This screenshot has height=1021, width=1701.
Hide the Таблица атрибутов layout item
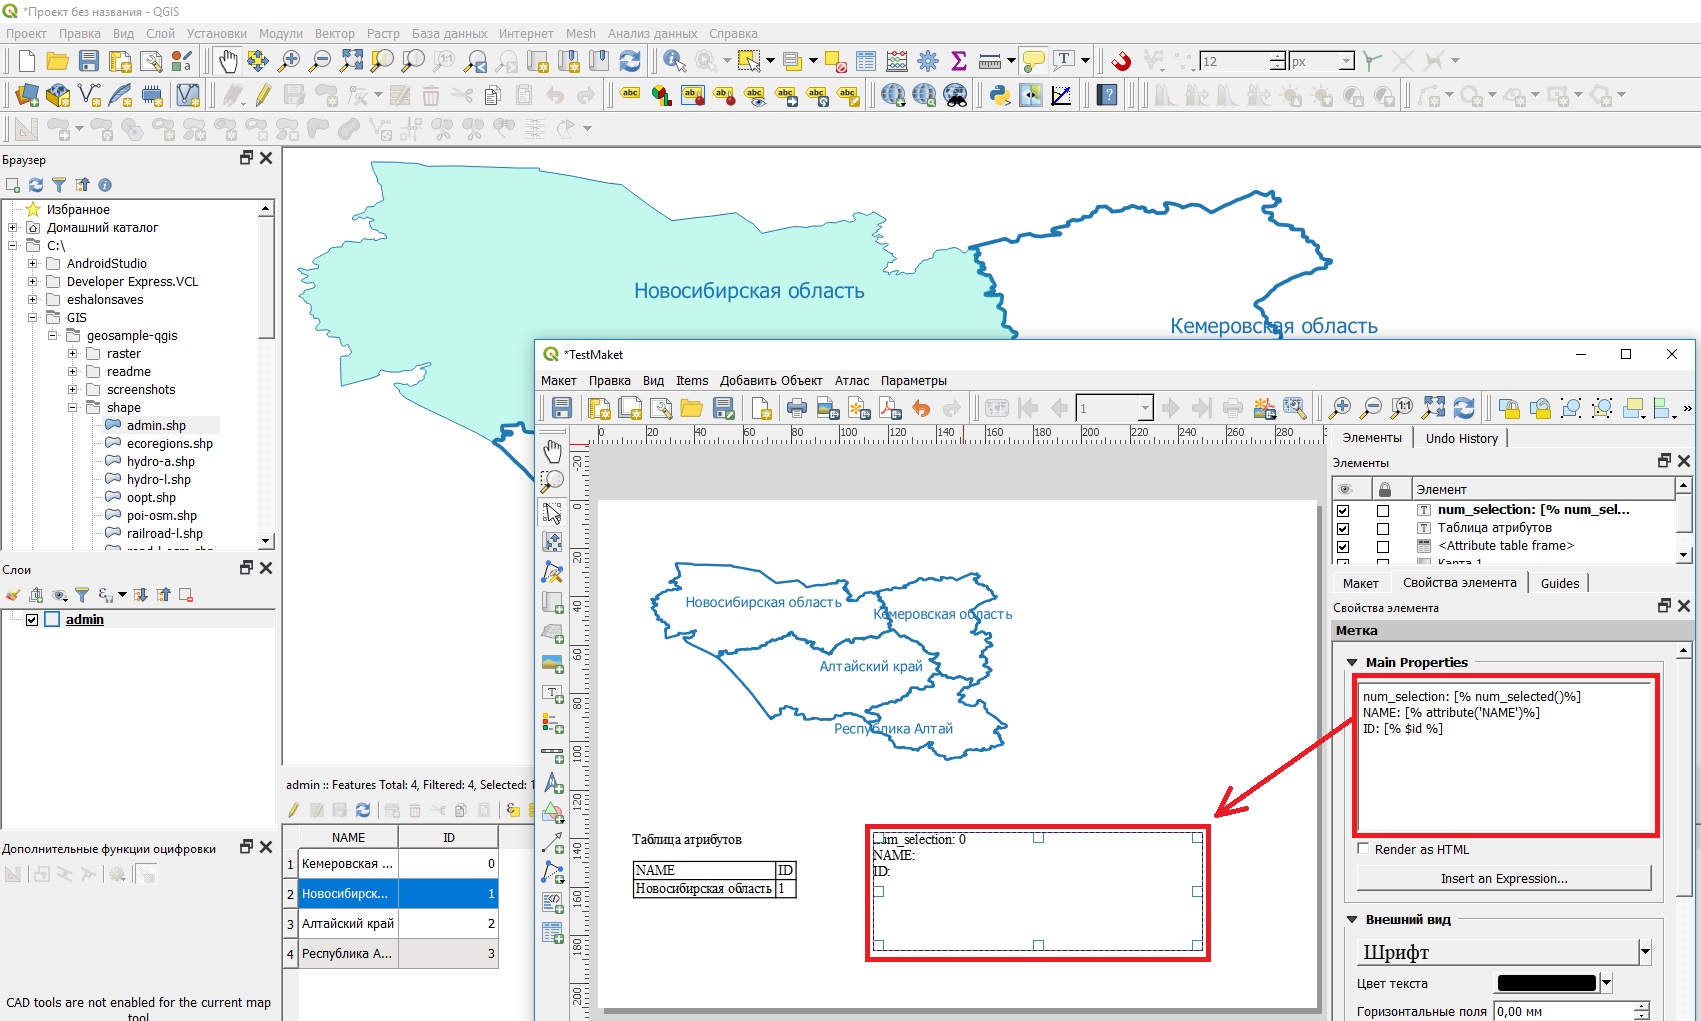(x=1343, y=528)
